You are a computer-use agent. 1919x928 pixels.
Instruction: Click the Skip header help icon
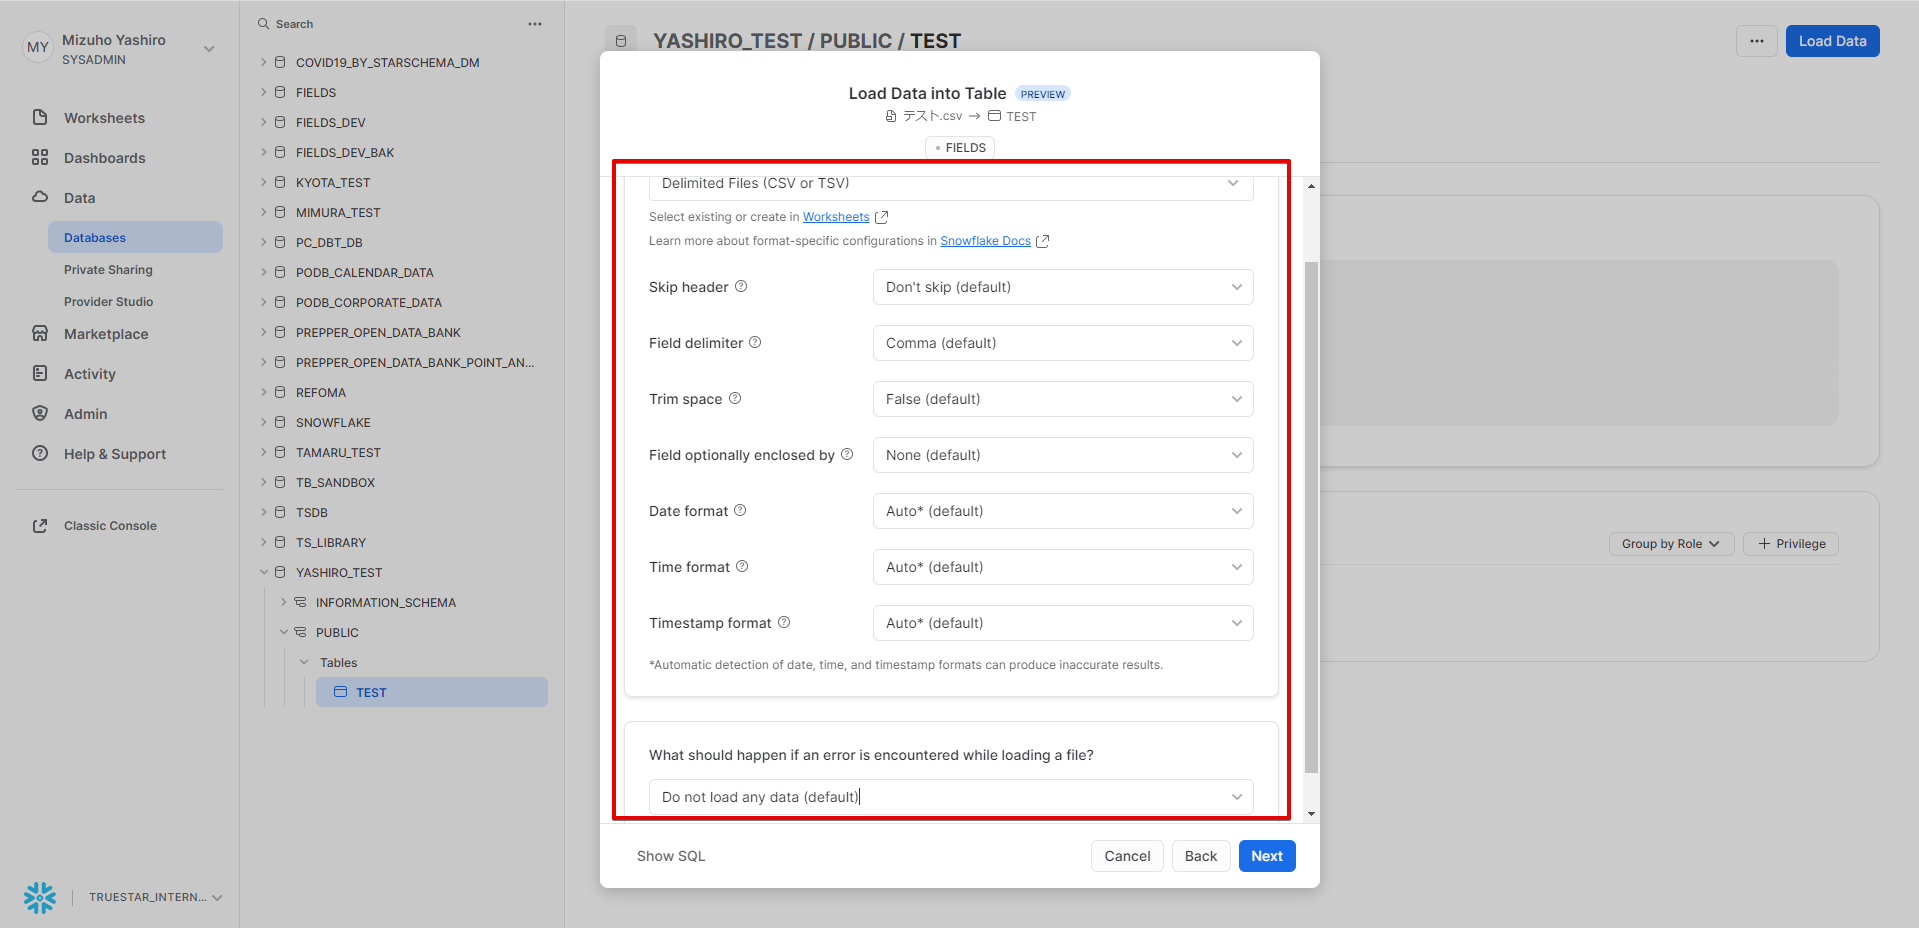(741, 287)
